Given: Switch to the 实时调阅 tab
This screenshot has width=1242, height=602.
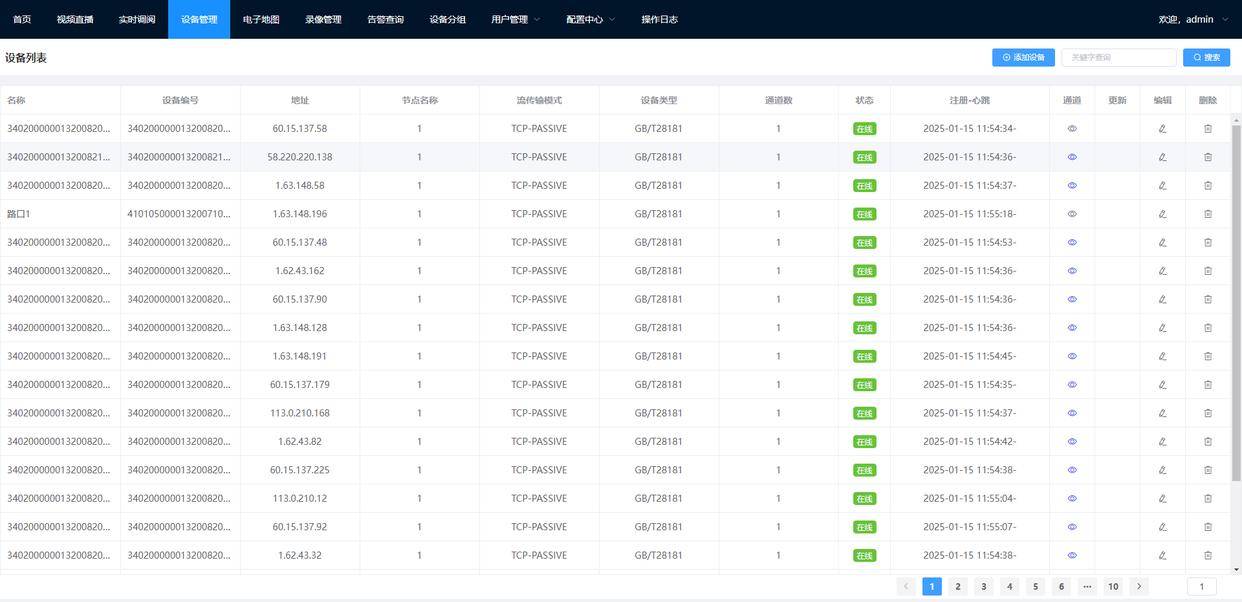Looking at the screenshot, I should (137, 19).
